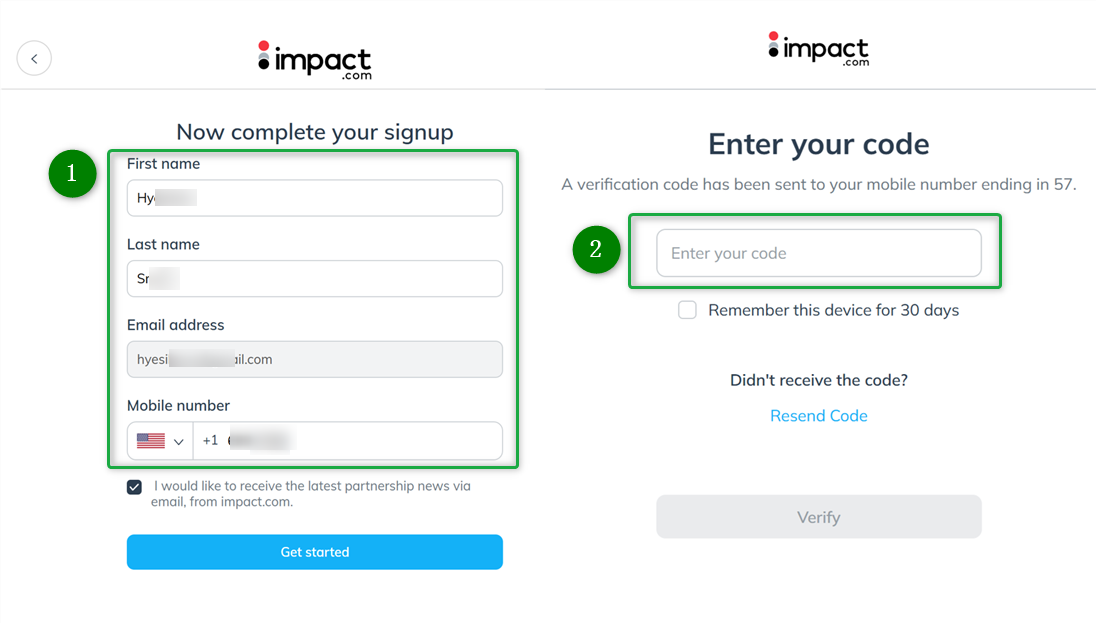
Task: Enable Remember this device for 30 days
Action: [x=687, y=310]
